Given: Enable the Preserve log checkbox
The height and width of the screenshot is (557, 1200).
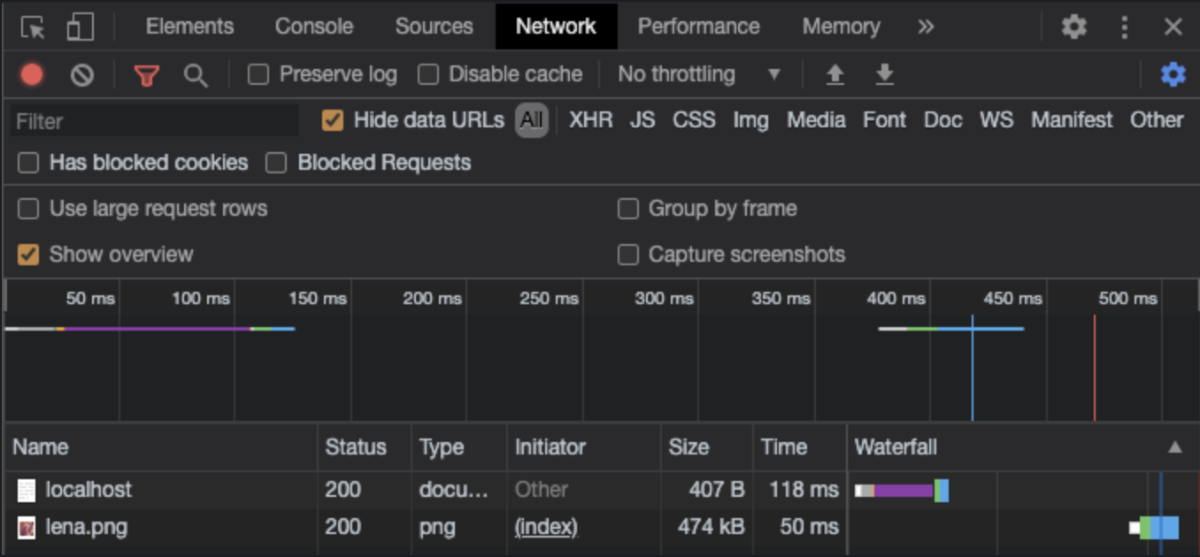Looking at the screenshot, I should (x=259, y=75).
